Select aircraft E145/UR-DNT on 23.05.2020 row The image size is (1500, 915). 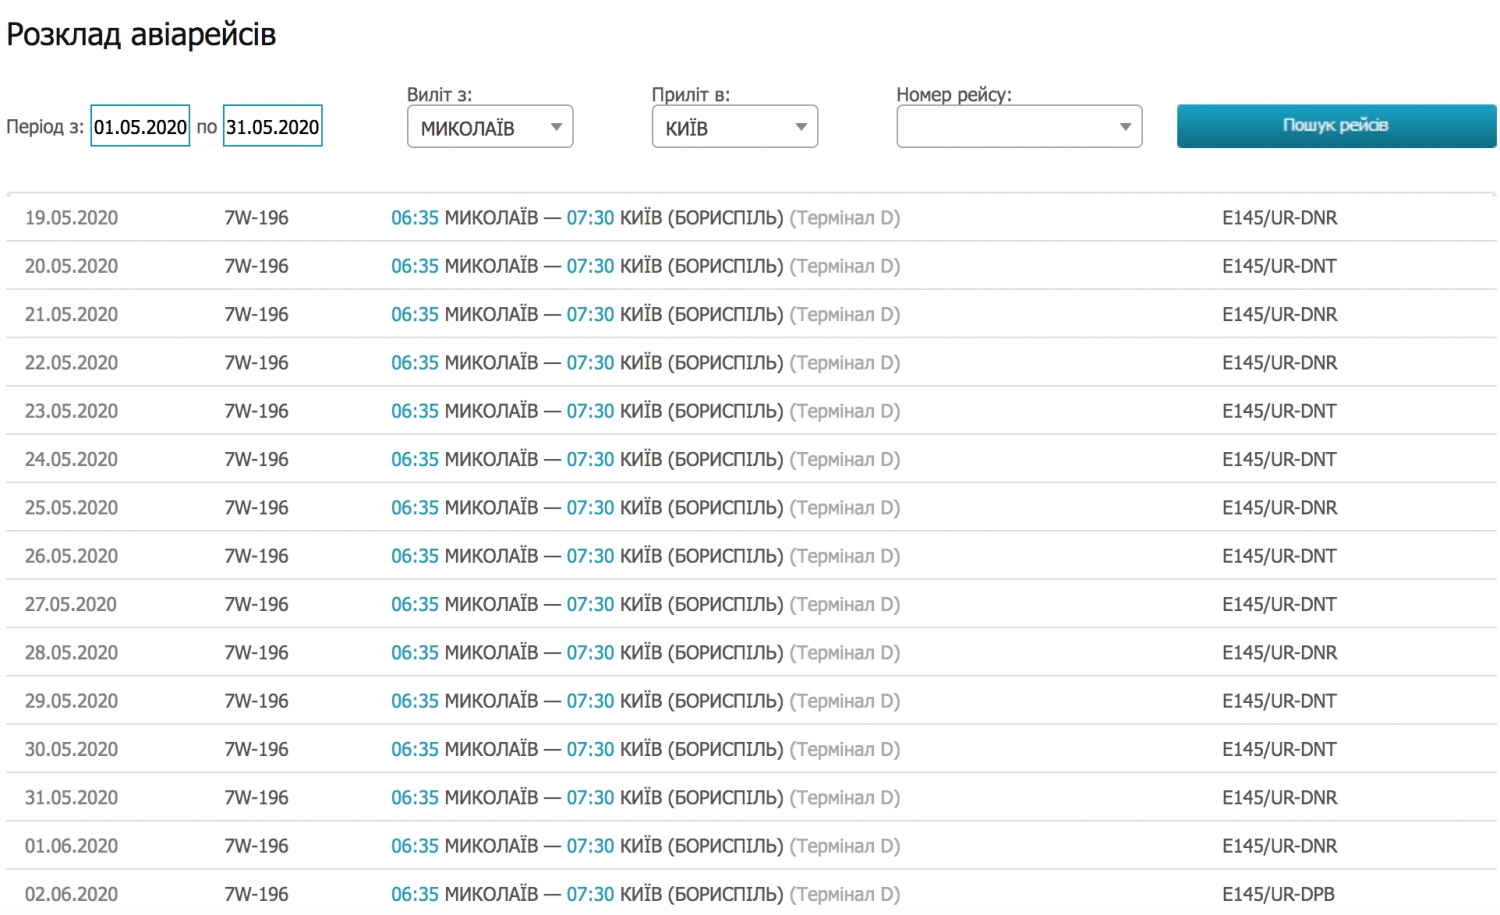1279,411
